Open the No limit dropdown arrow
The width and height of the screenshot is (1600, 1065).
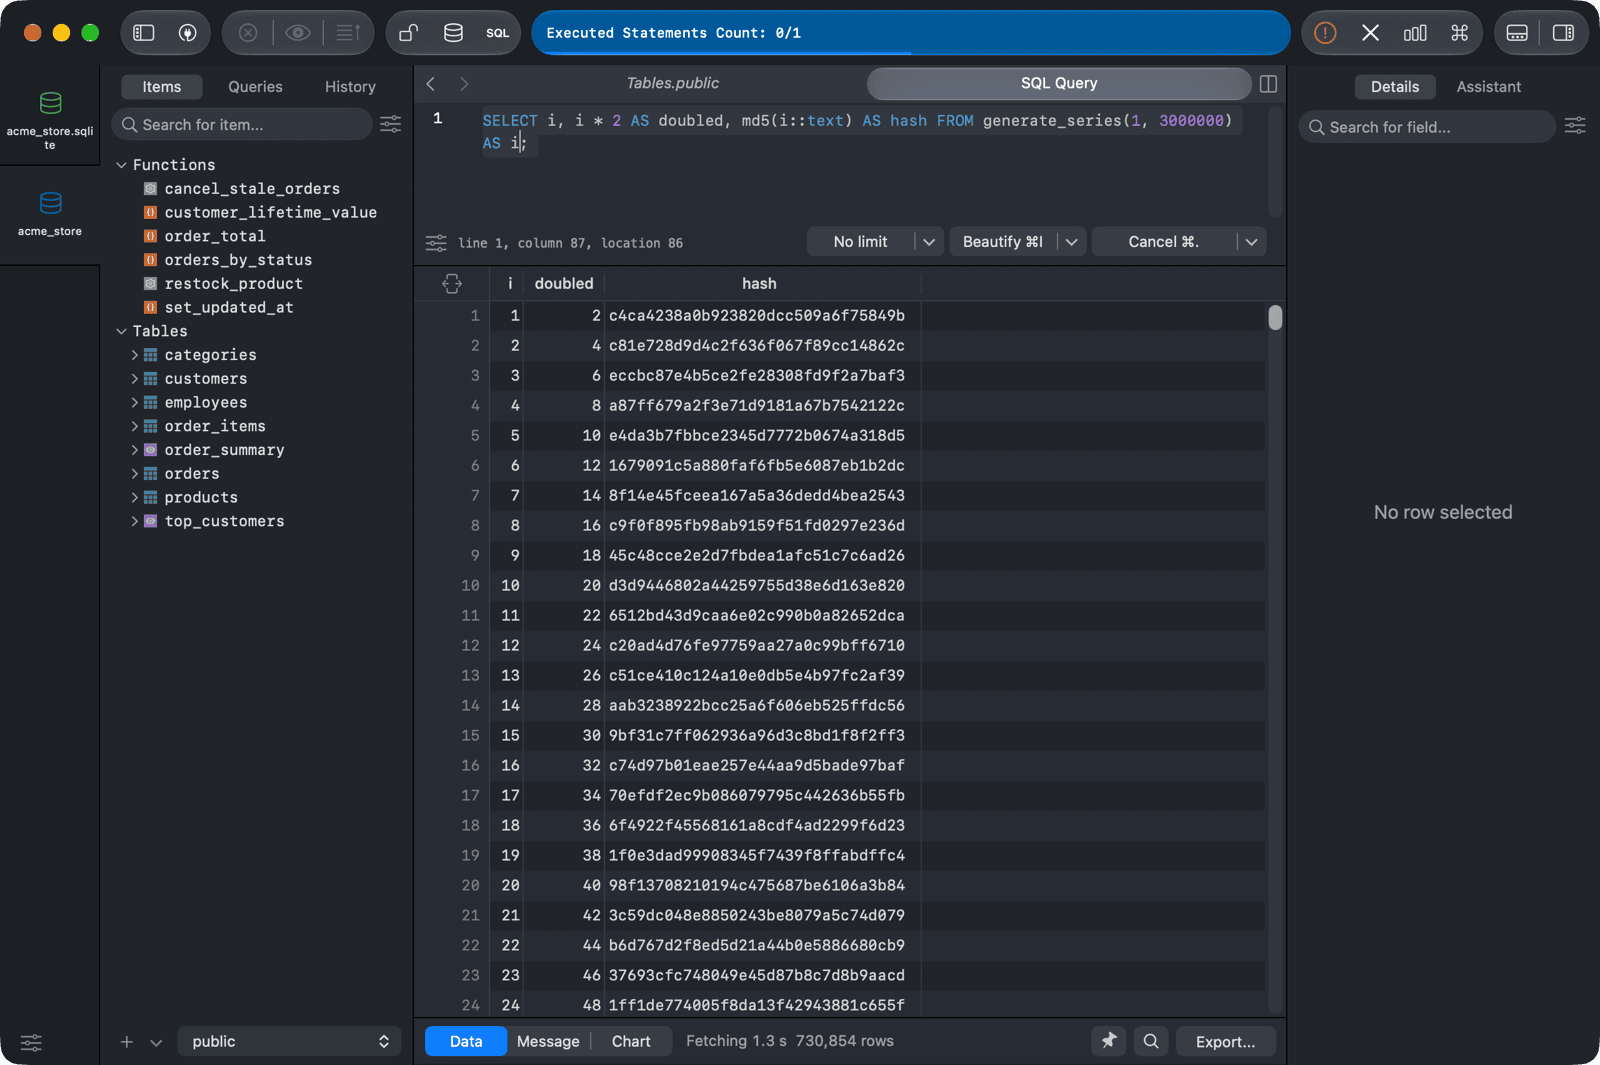coord(929,242)
